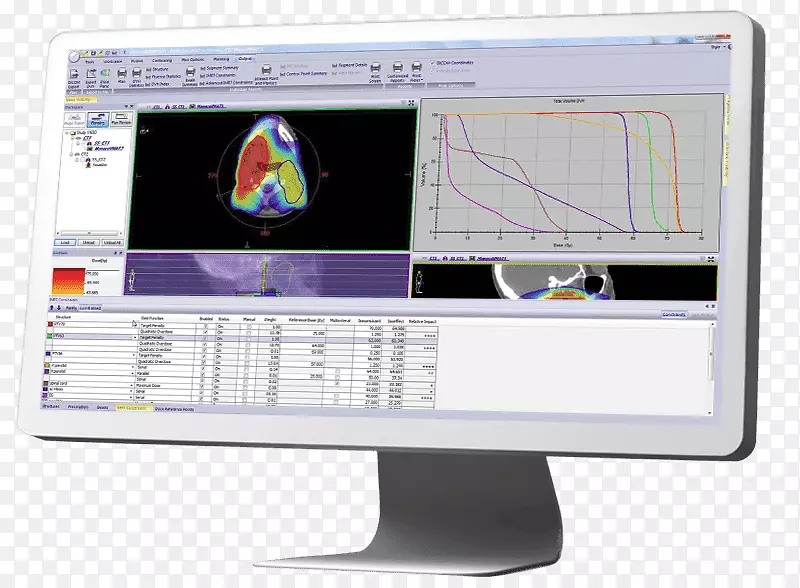Toggle Manual checkbox in Maximum Dose row

click(x=245, y=386)
